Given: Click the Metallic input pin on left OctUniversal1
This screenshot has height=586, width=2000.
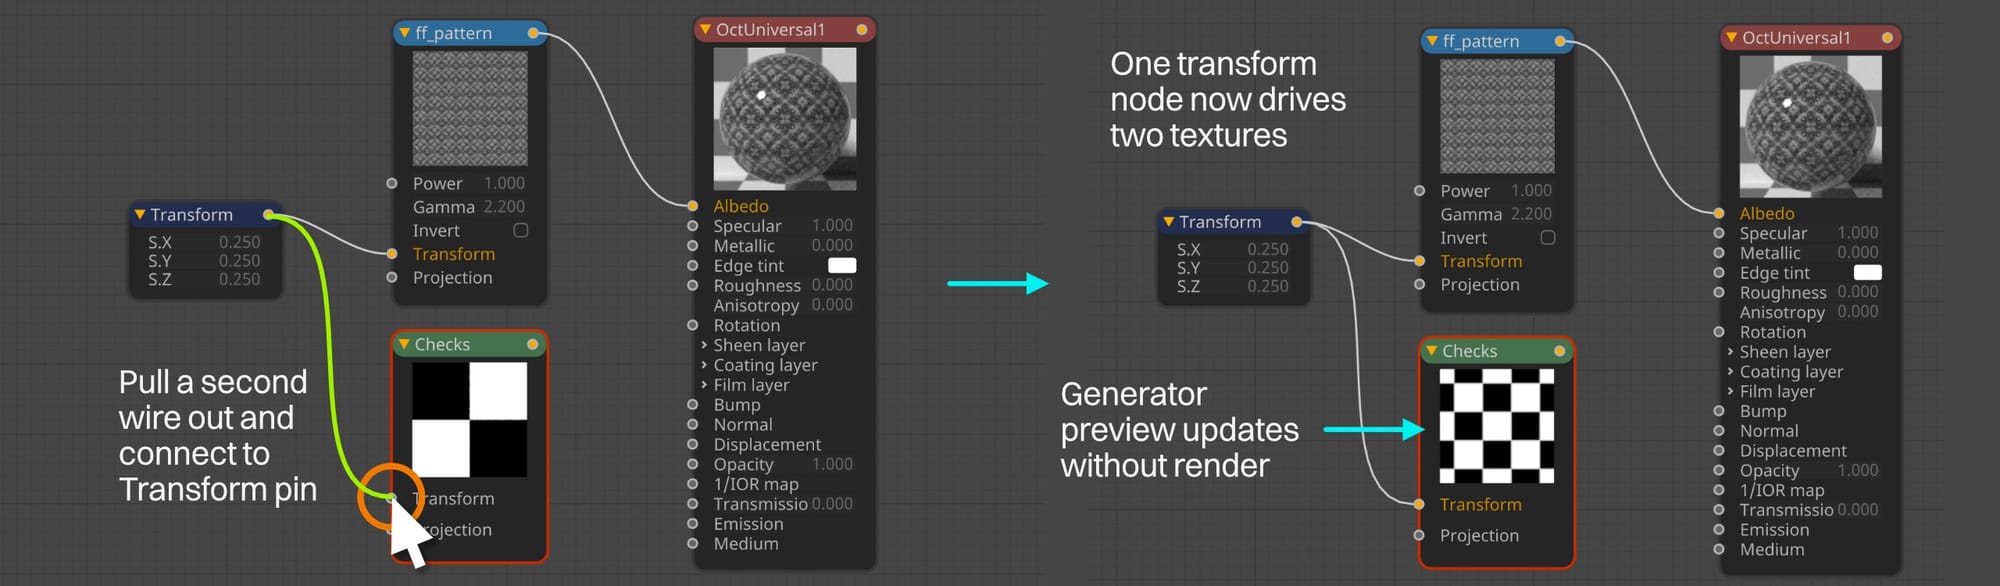Looking at the screenshot, I should (x=692, y=246).
